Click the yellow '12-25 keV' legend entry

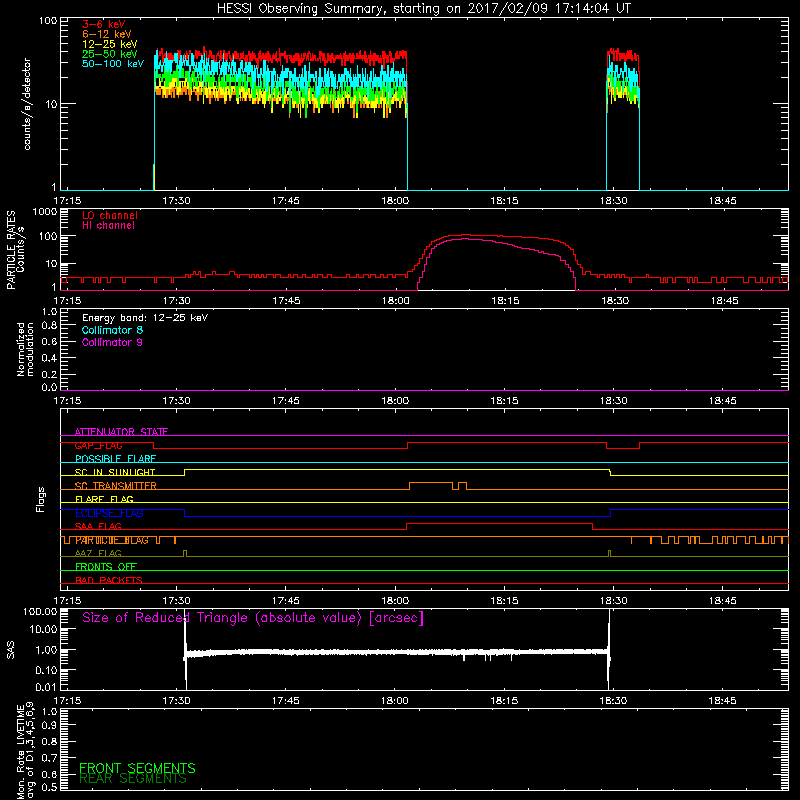tap(110, 44)
